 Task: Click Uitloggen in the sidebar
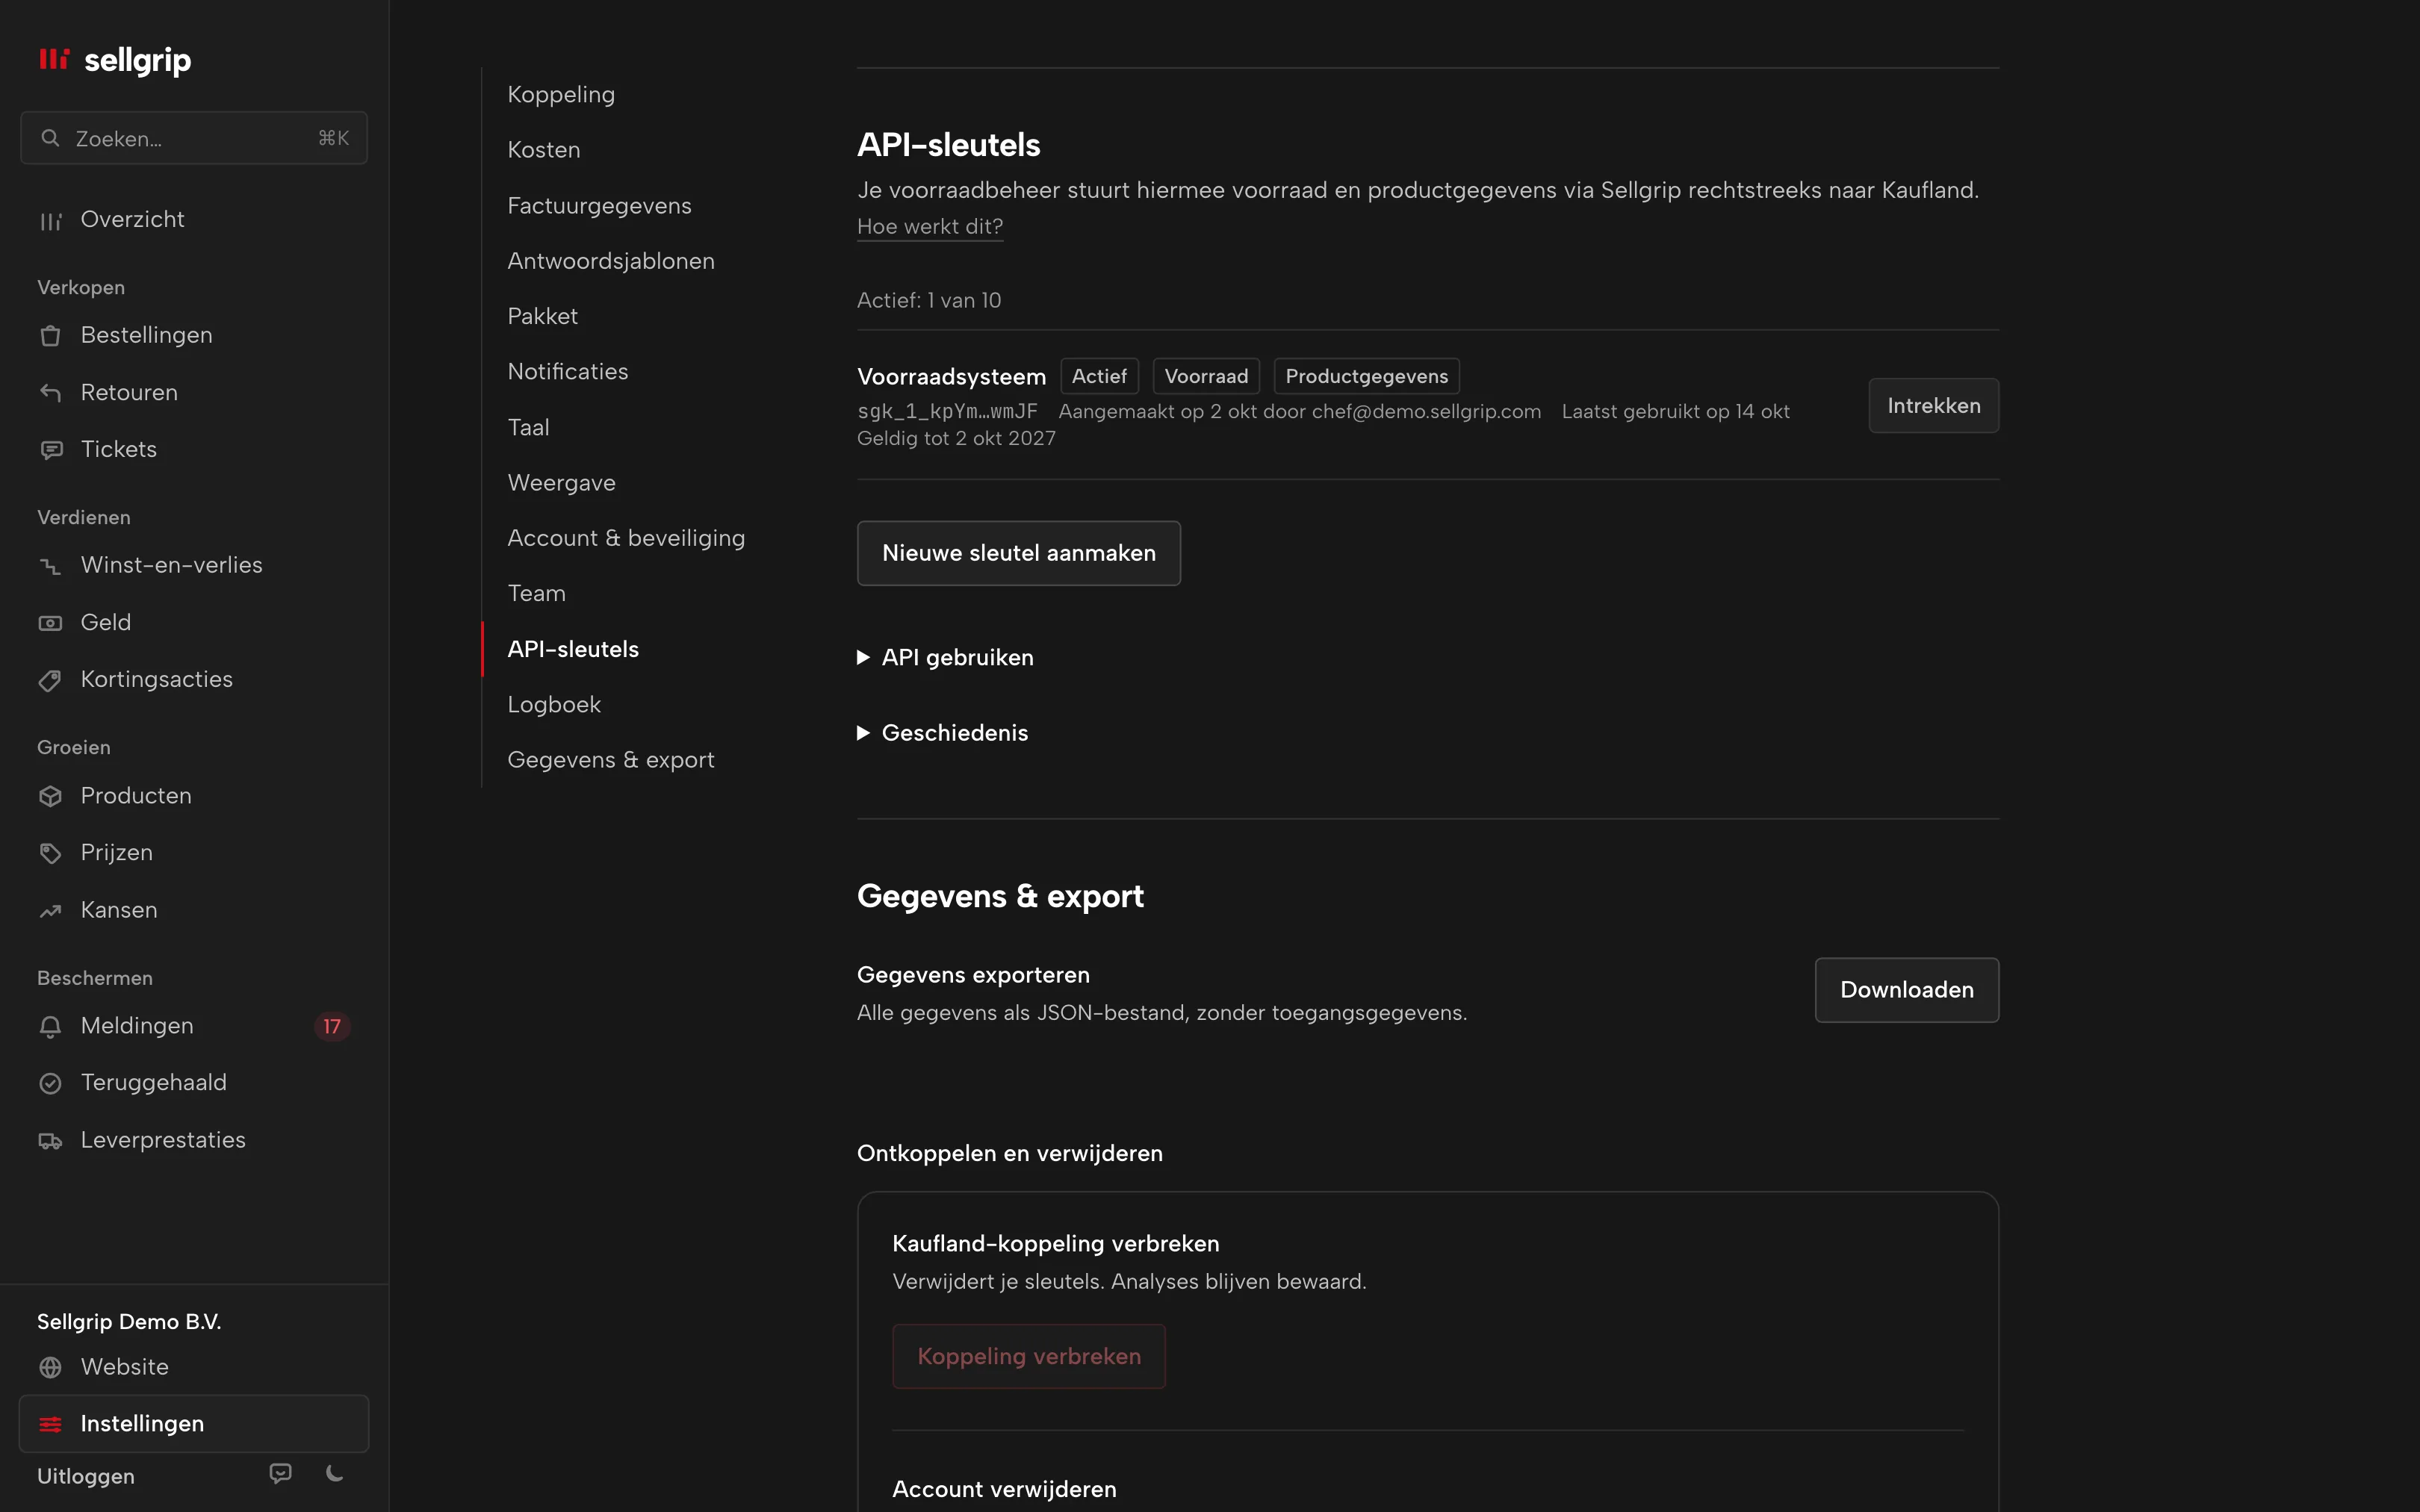(86, 1476)
